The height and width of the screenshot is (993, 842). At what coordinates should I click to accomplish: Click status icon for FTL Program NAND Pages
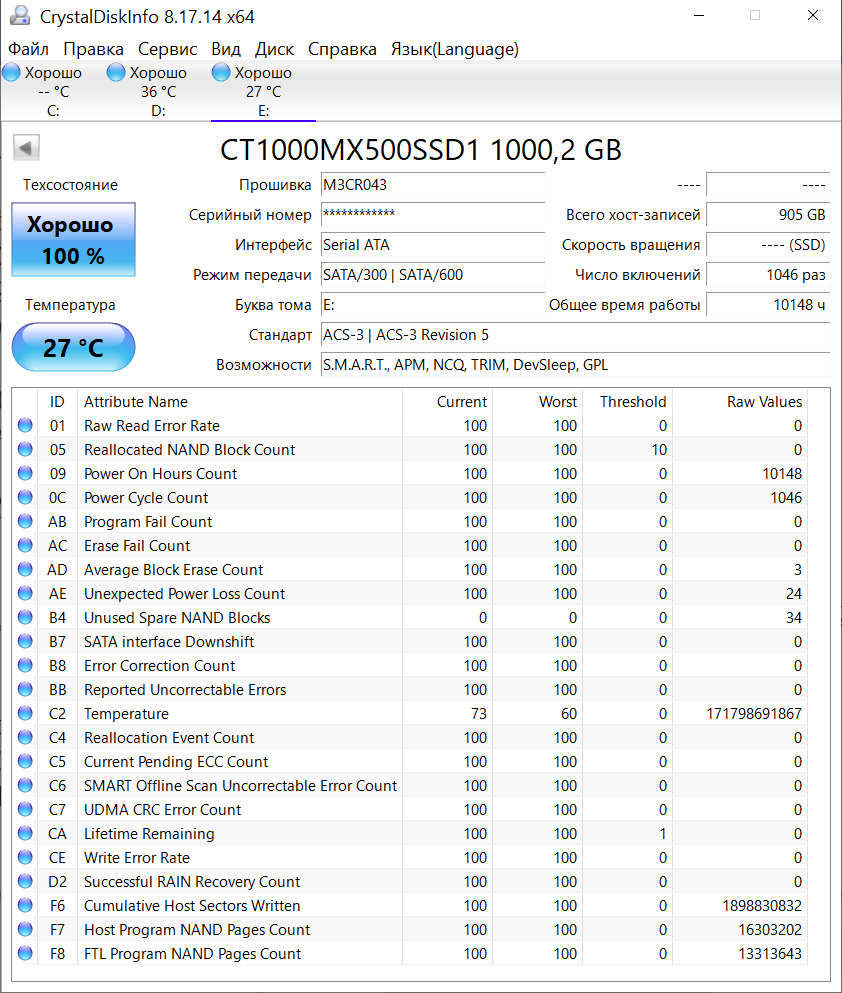point(25,954)
